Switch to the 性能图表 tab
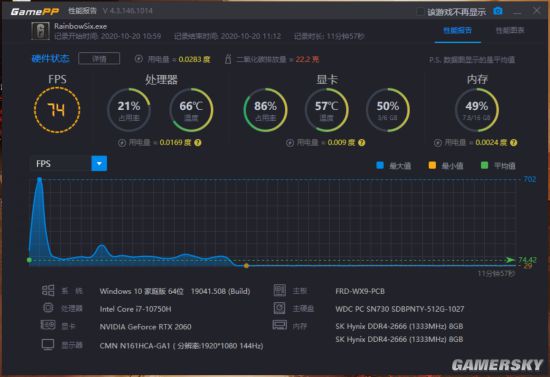 click(510, 31)
